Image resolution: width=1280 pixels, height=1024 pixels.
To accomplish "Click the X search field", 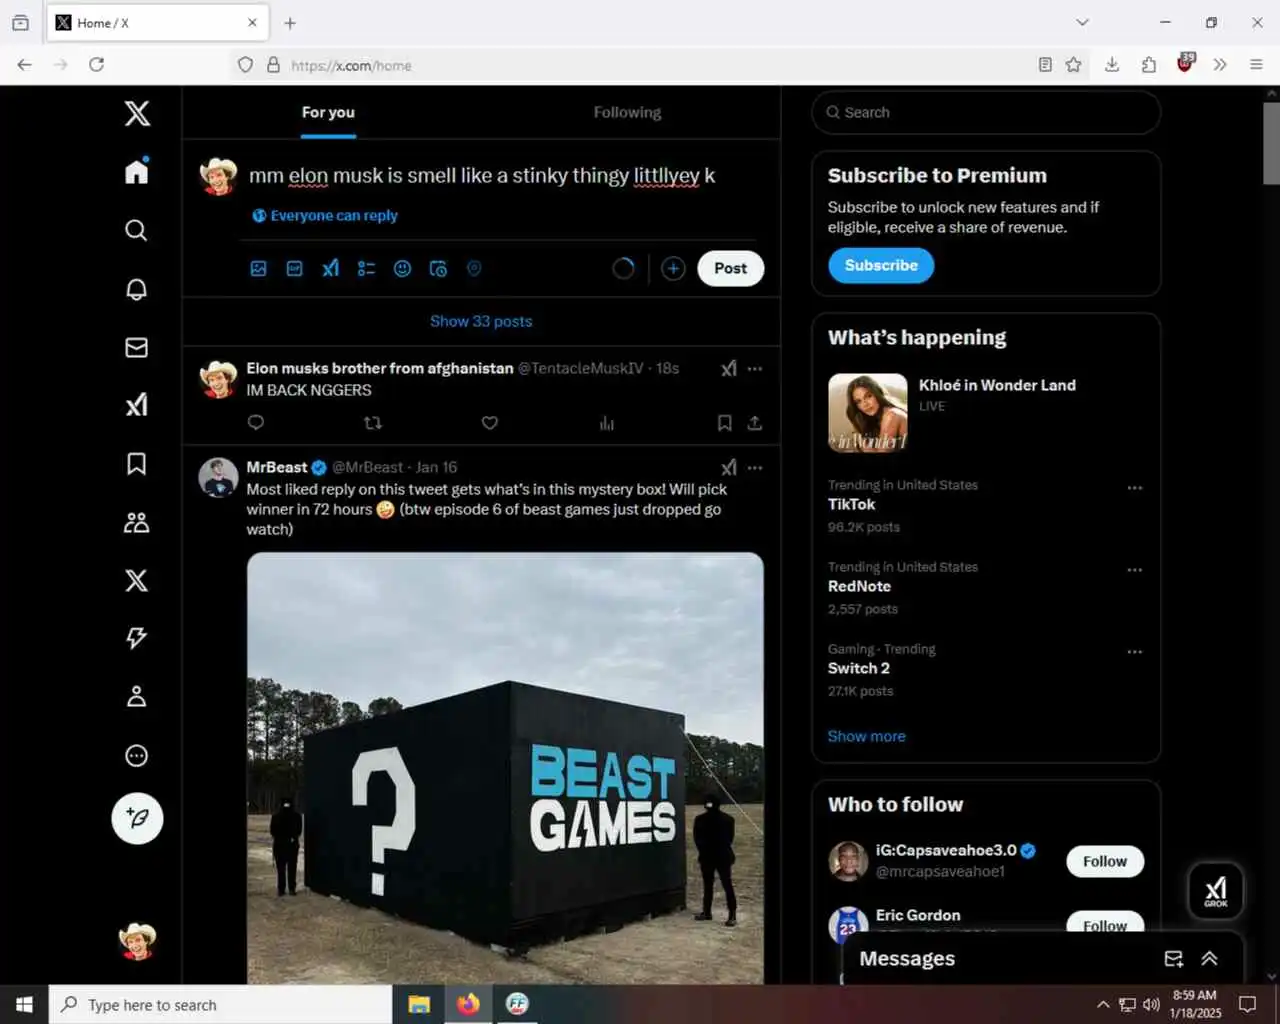I will [986, 113].
